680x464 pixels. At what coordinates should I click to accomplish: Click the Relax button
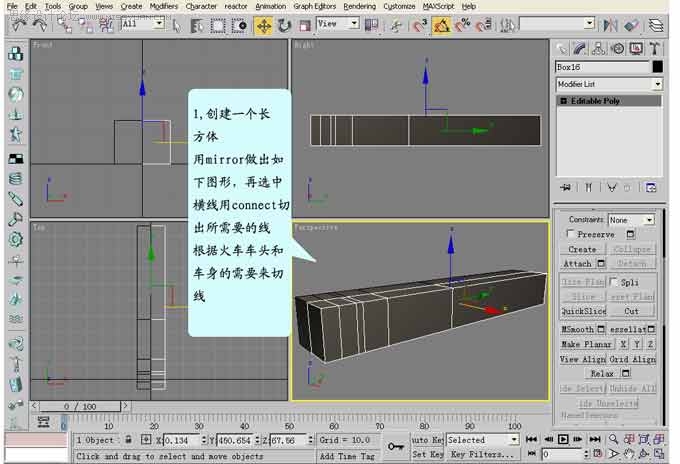[602, 373]
